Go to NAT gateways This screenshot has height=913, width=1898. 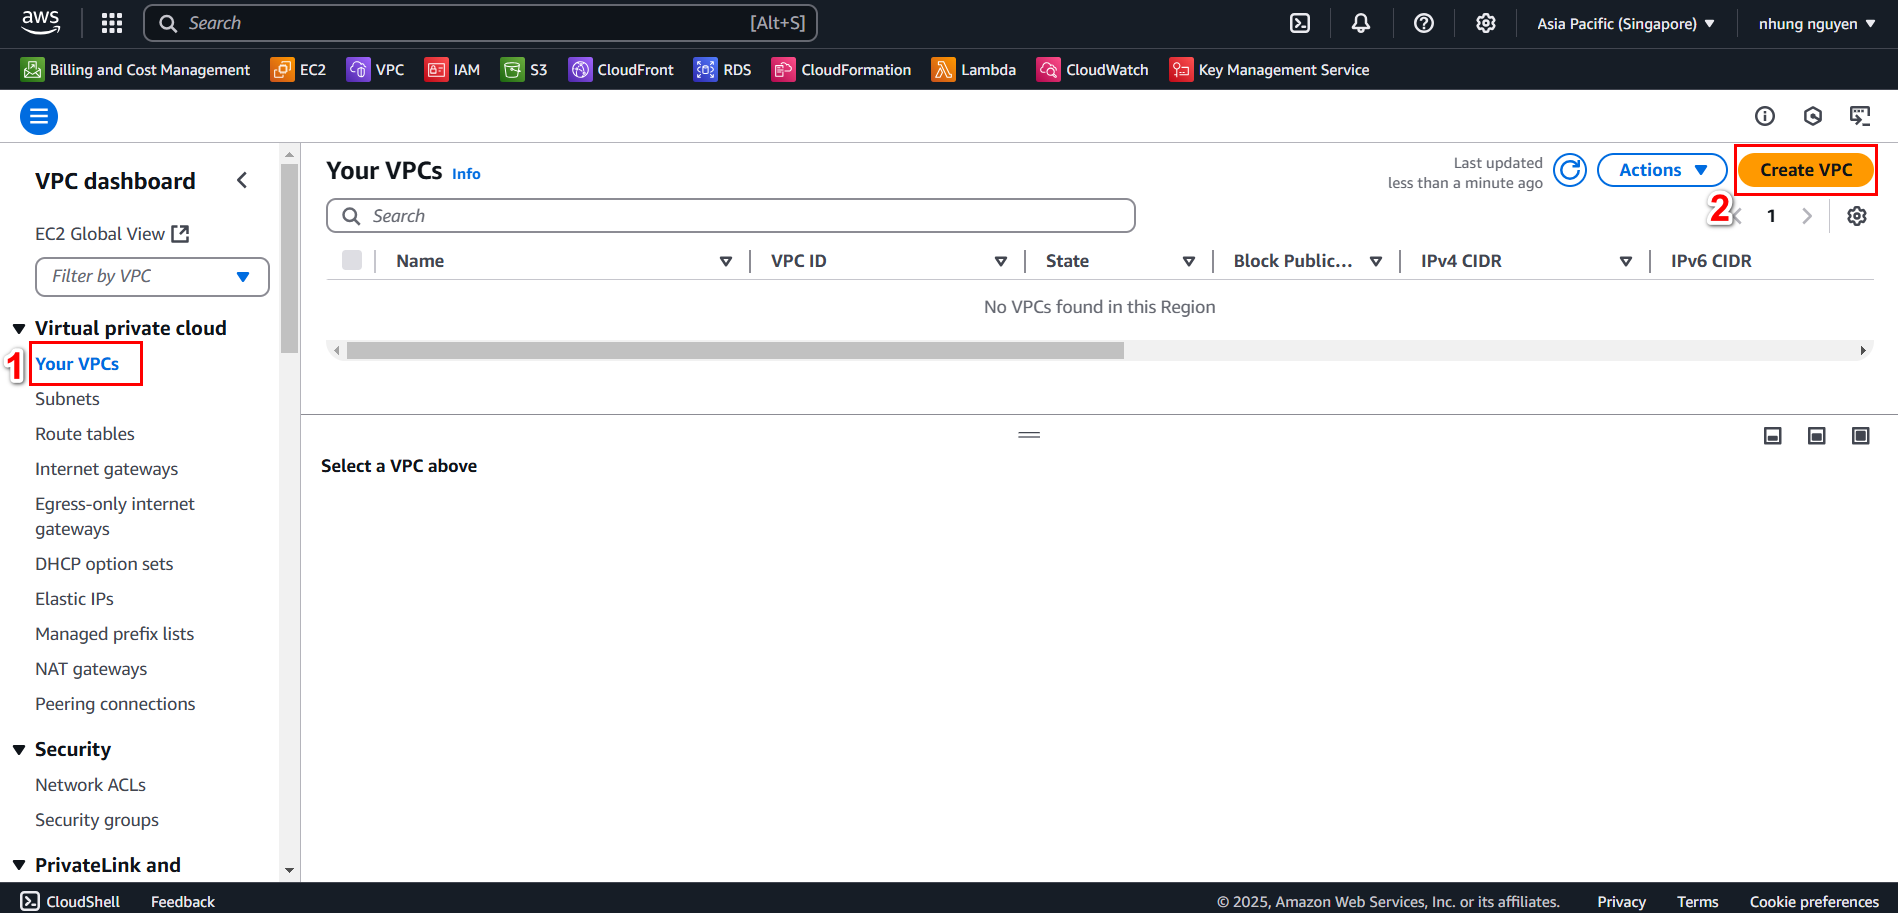point(91,669)
